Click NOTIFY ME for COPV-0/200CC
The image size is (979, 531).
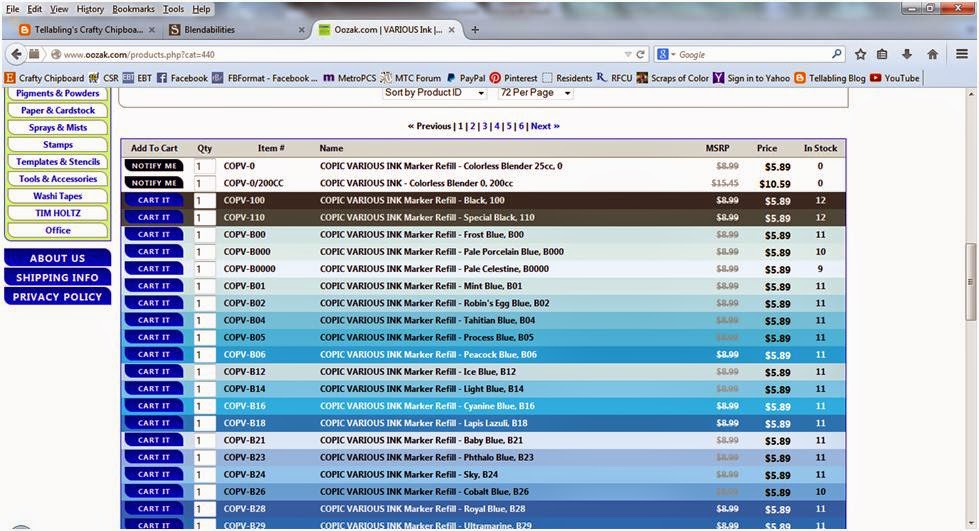pos(154,183)
